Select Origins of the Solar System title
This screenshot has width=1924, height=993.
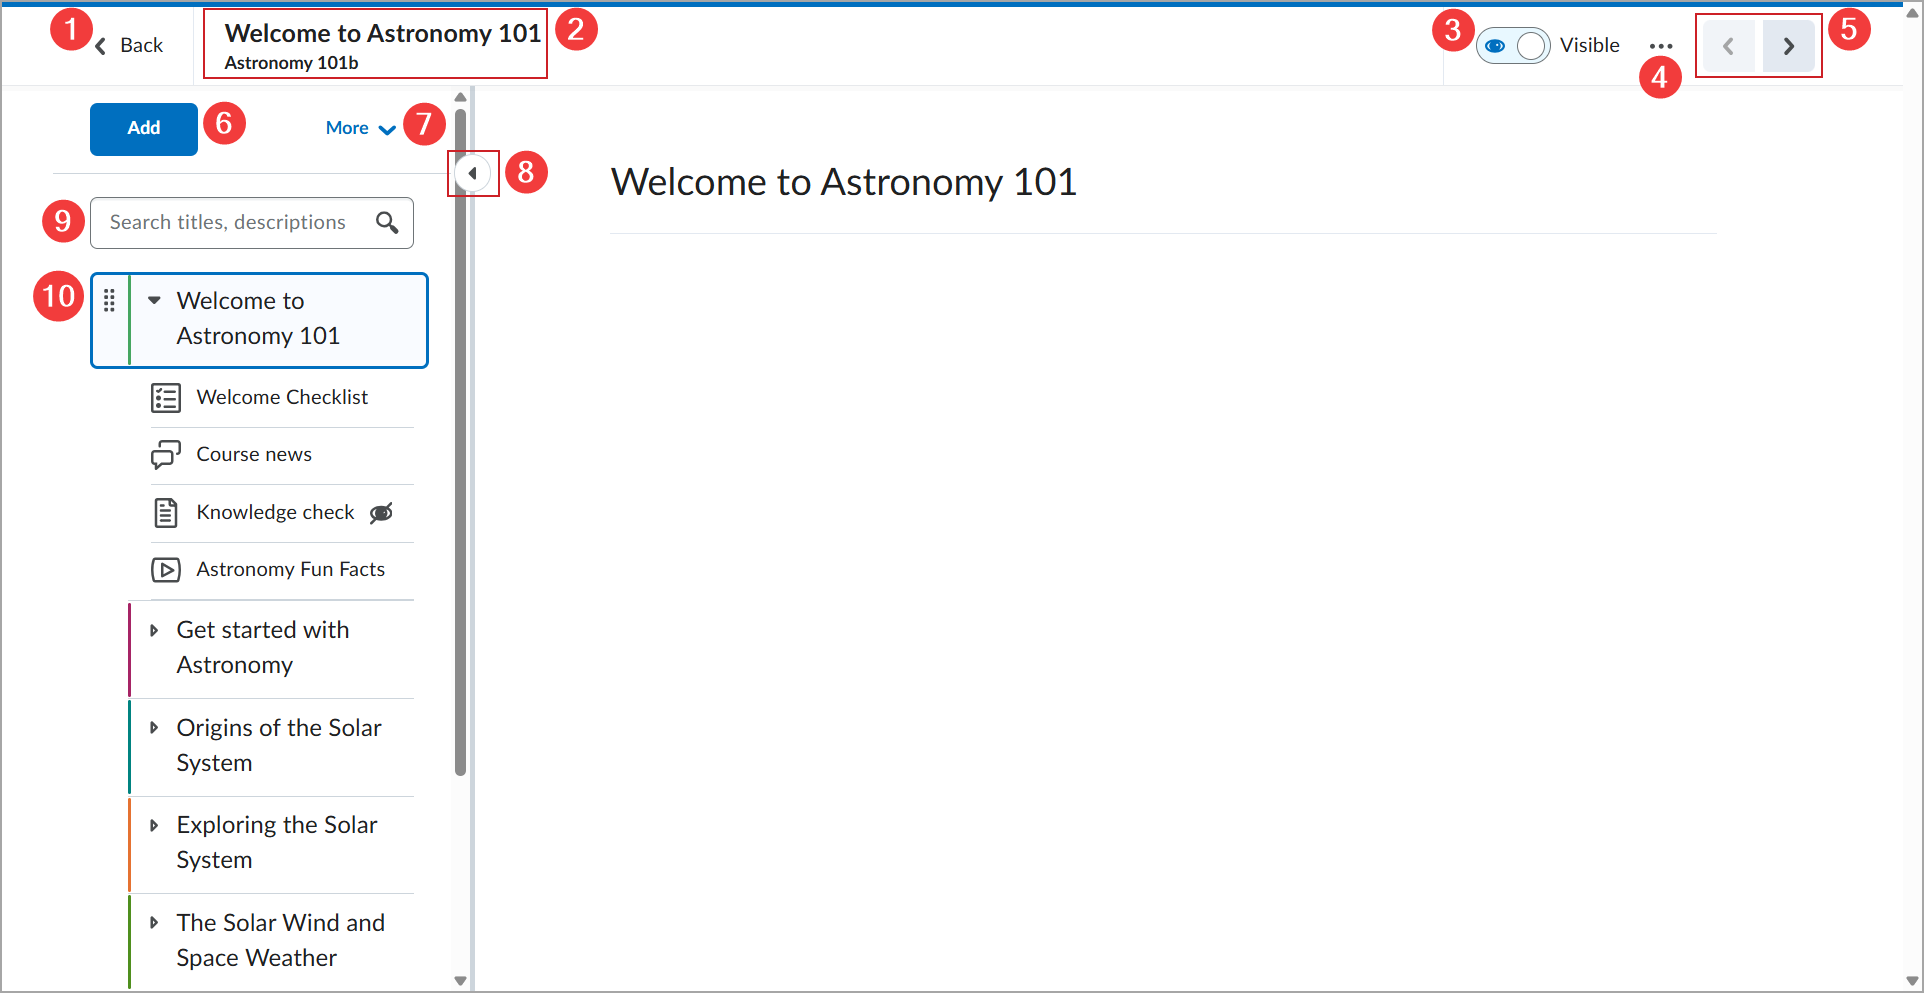[x=279, y=745]
